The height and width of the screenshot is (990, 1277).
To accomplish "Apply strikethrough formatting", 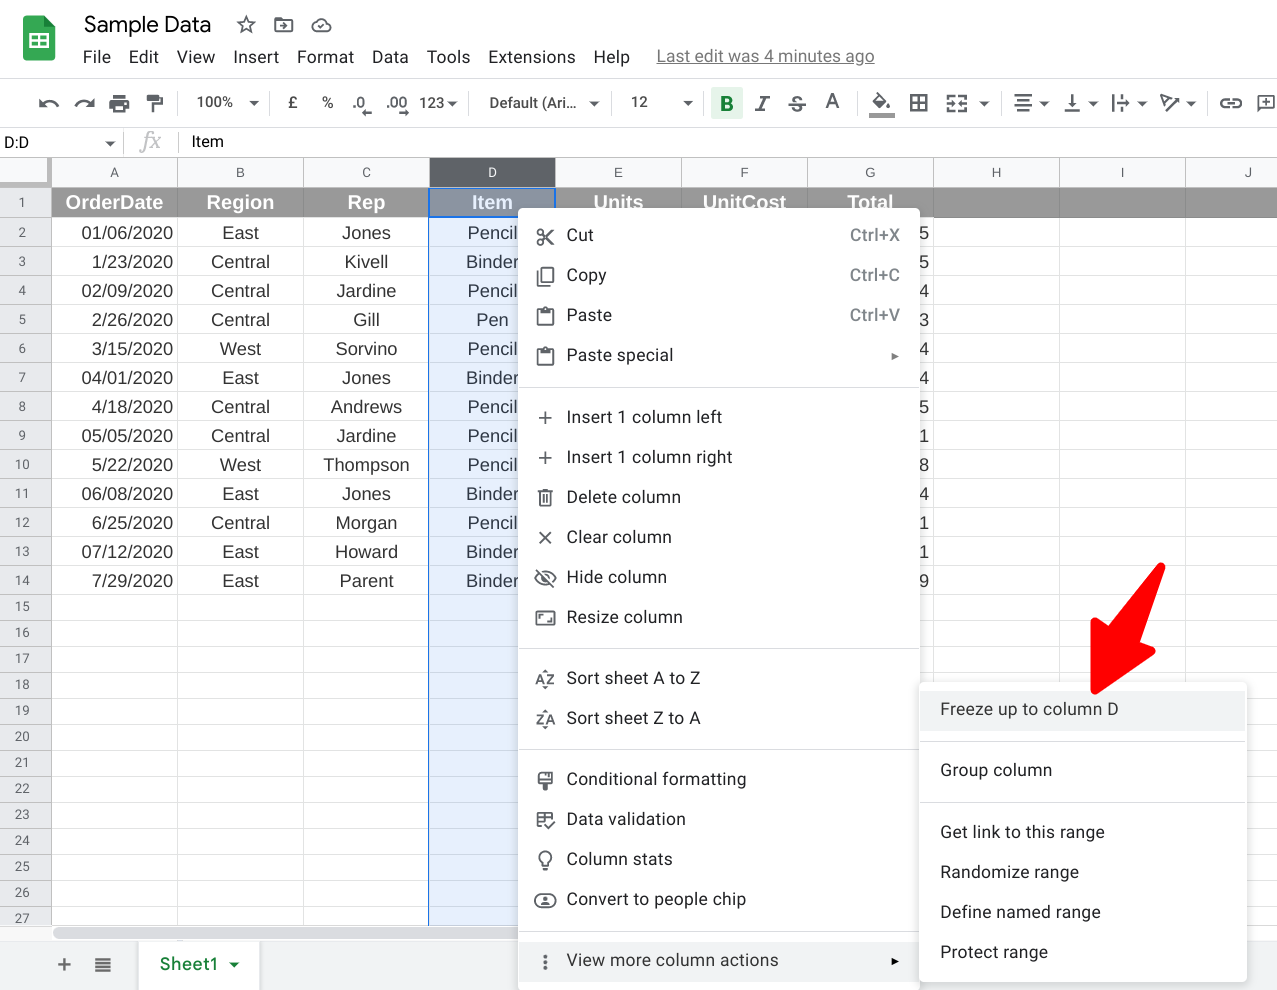I will (x=796, y=102).
